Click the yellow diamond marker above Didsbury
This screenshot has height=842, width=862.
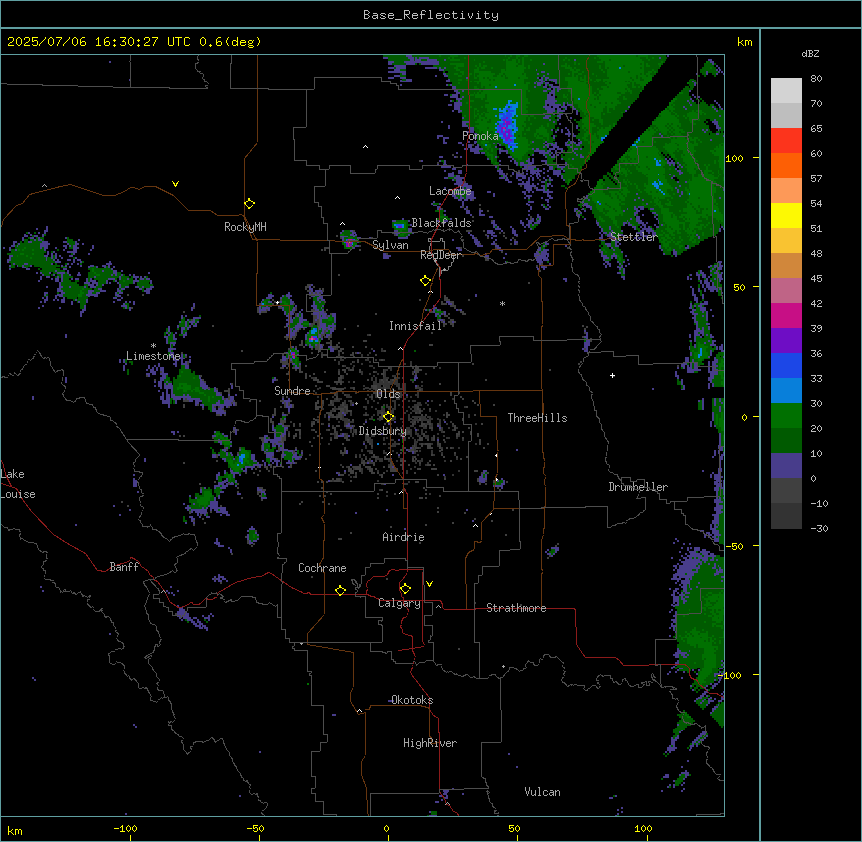388,417
